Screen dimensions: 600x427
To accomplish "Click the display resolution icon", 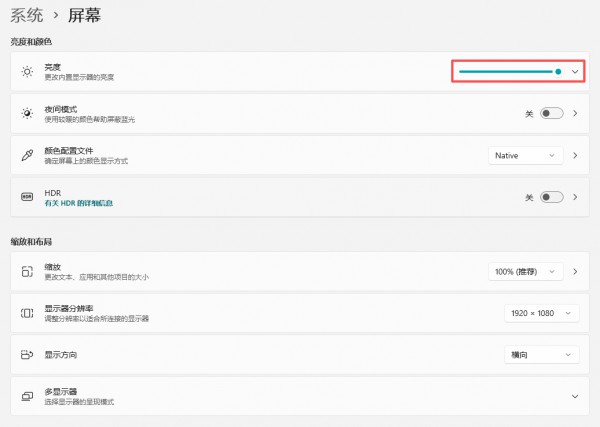I will 27,313.
